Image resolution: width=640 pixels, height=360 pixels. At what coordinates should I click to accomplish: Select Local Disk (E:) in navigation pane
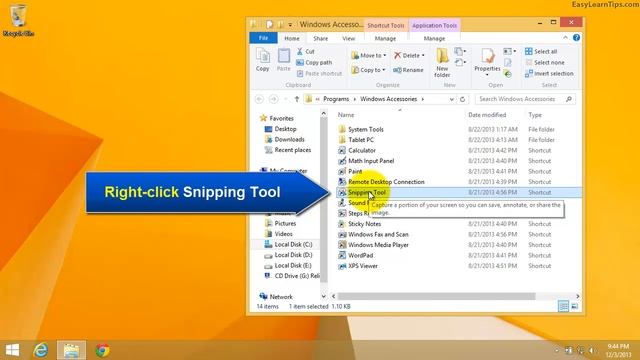(x=288, y=266)
